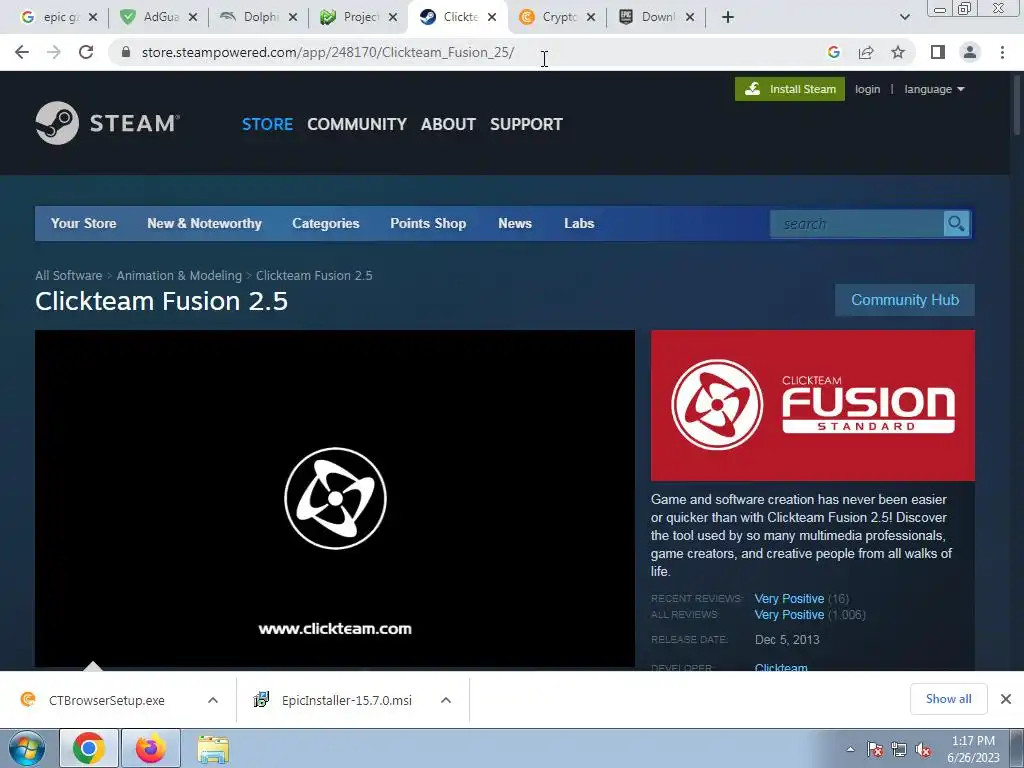Open File Explorer from taskbar
The image size is (1024, 768).
(213, 750)
